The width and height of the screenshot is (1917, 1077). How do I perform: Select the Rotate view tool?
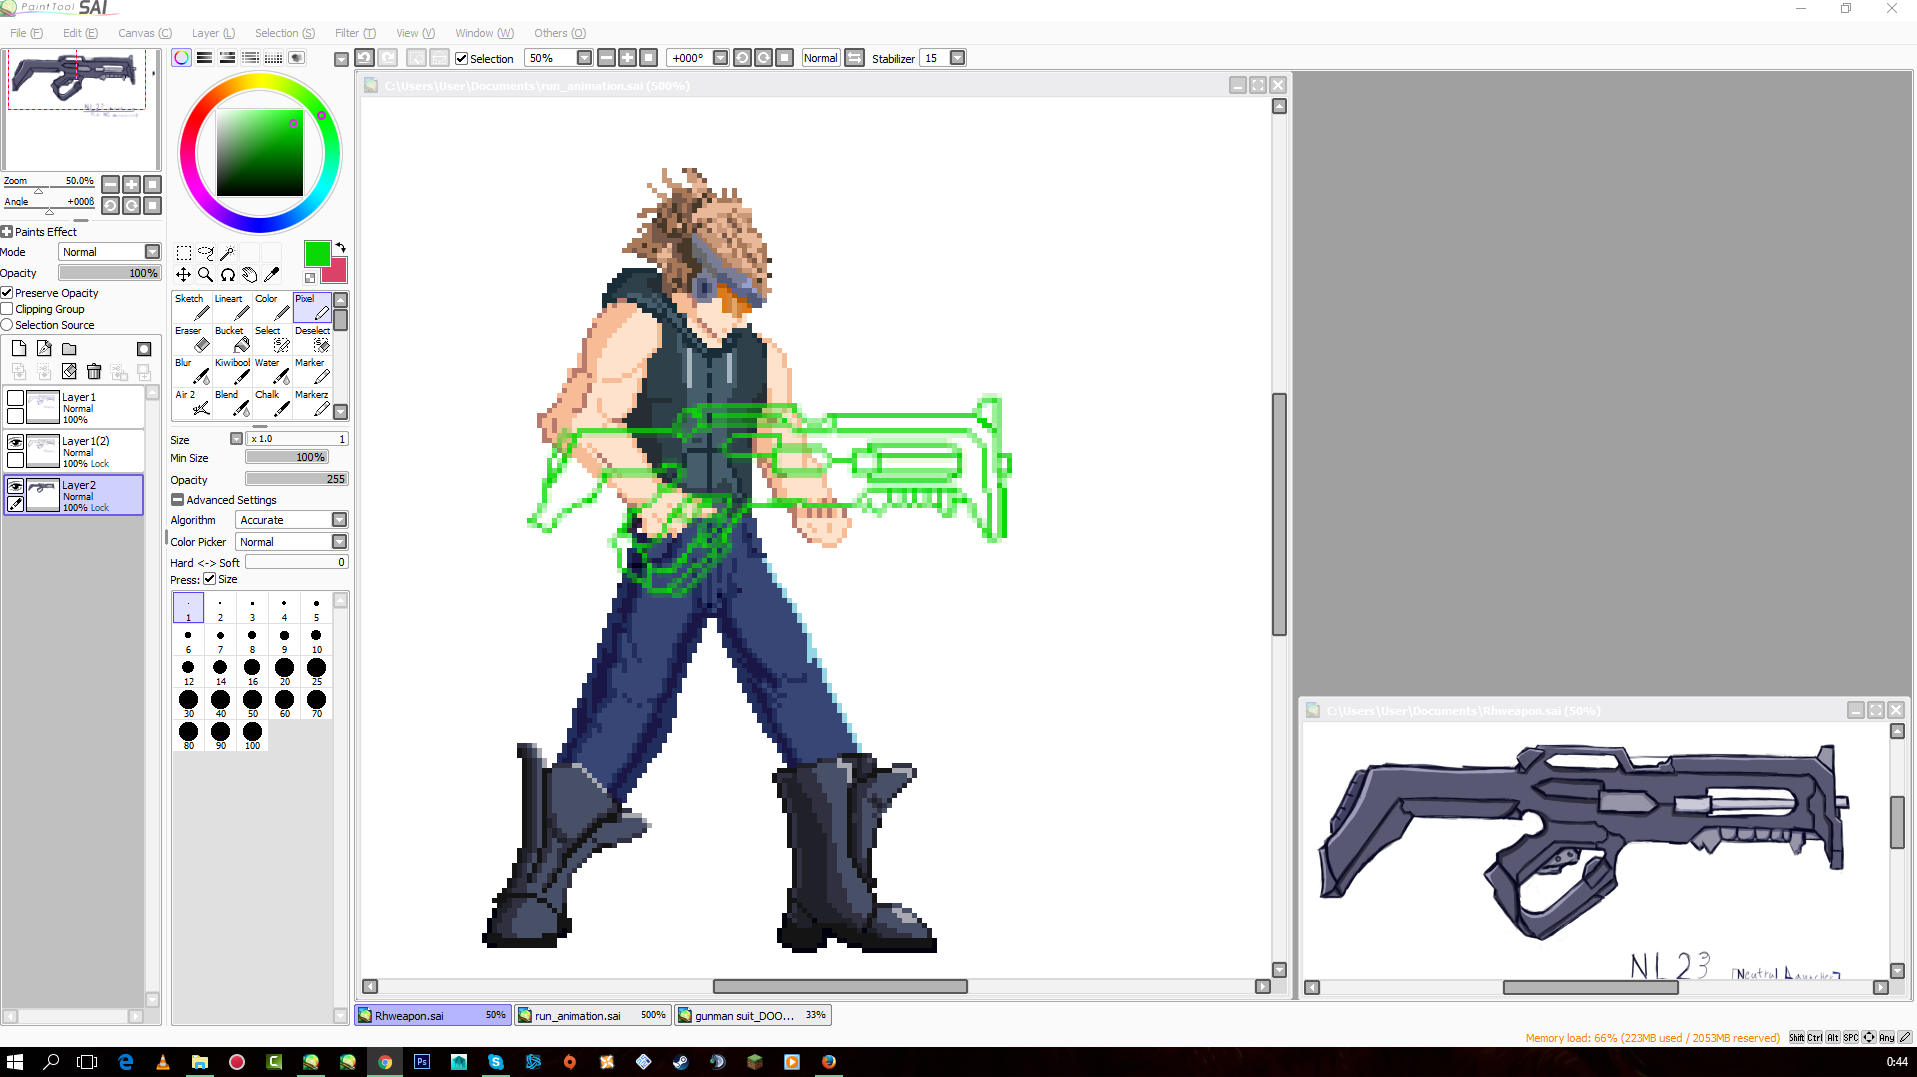(228, 275)
